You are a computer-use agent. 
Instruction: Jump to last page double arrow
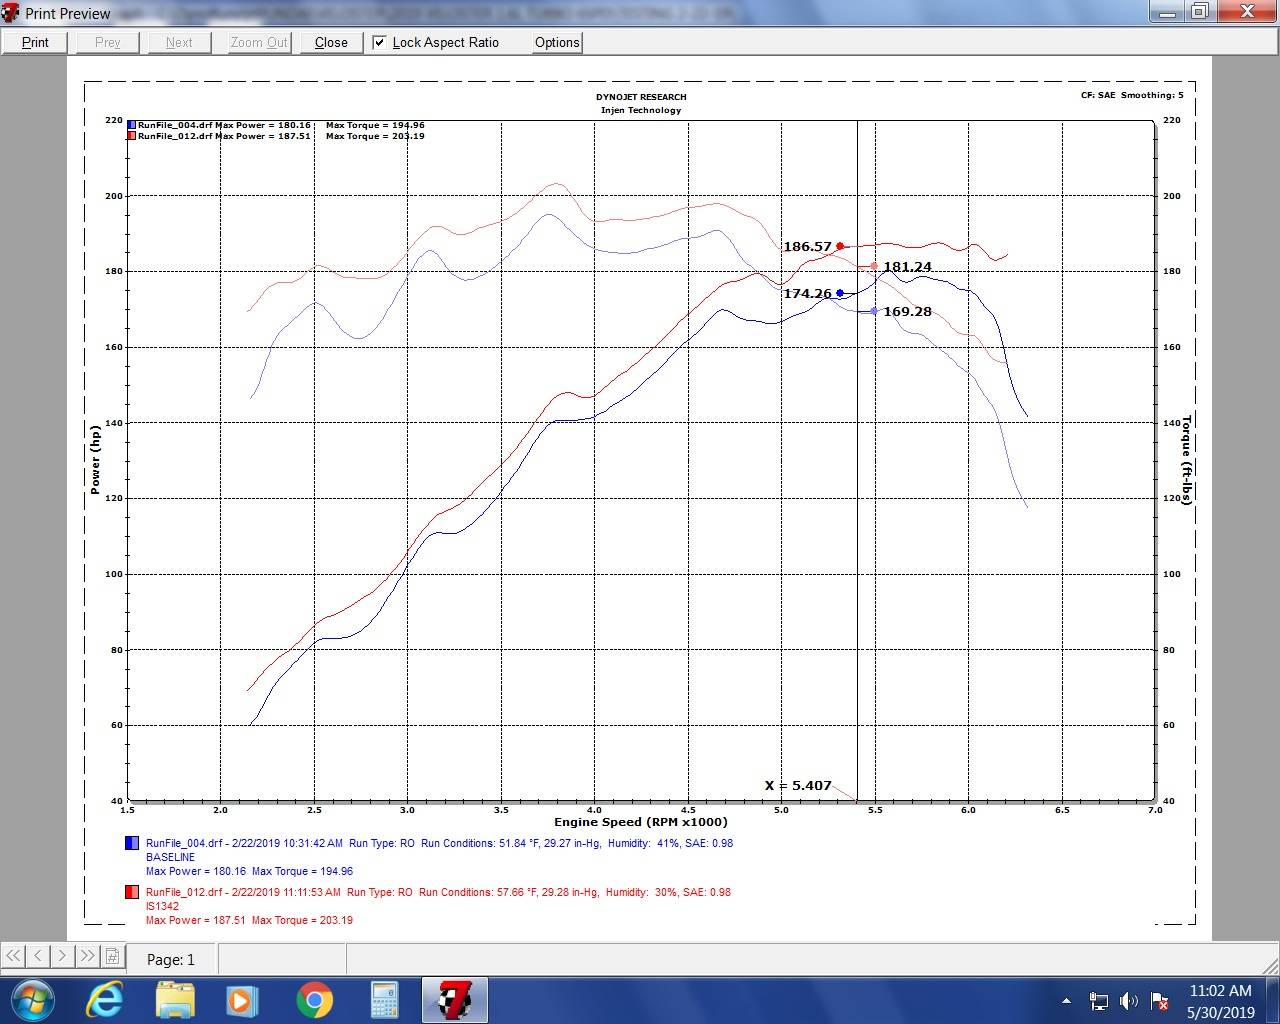click(x=87, y=956)
